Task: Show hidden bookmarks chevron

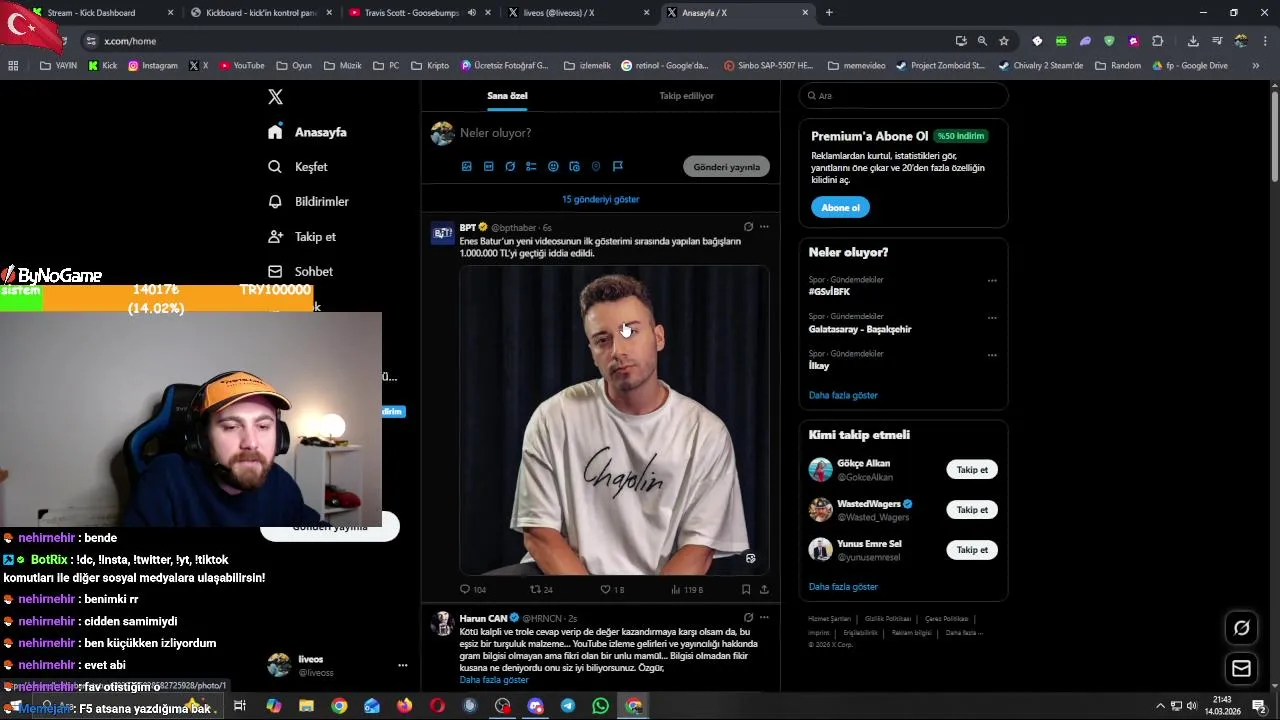Action: tap(1256, 66)
